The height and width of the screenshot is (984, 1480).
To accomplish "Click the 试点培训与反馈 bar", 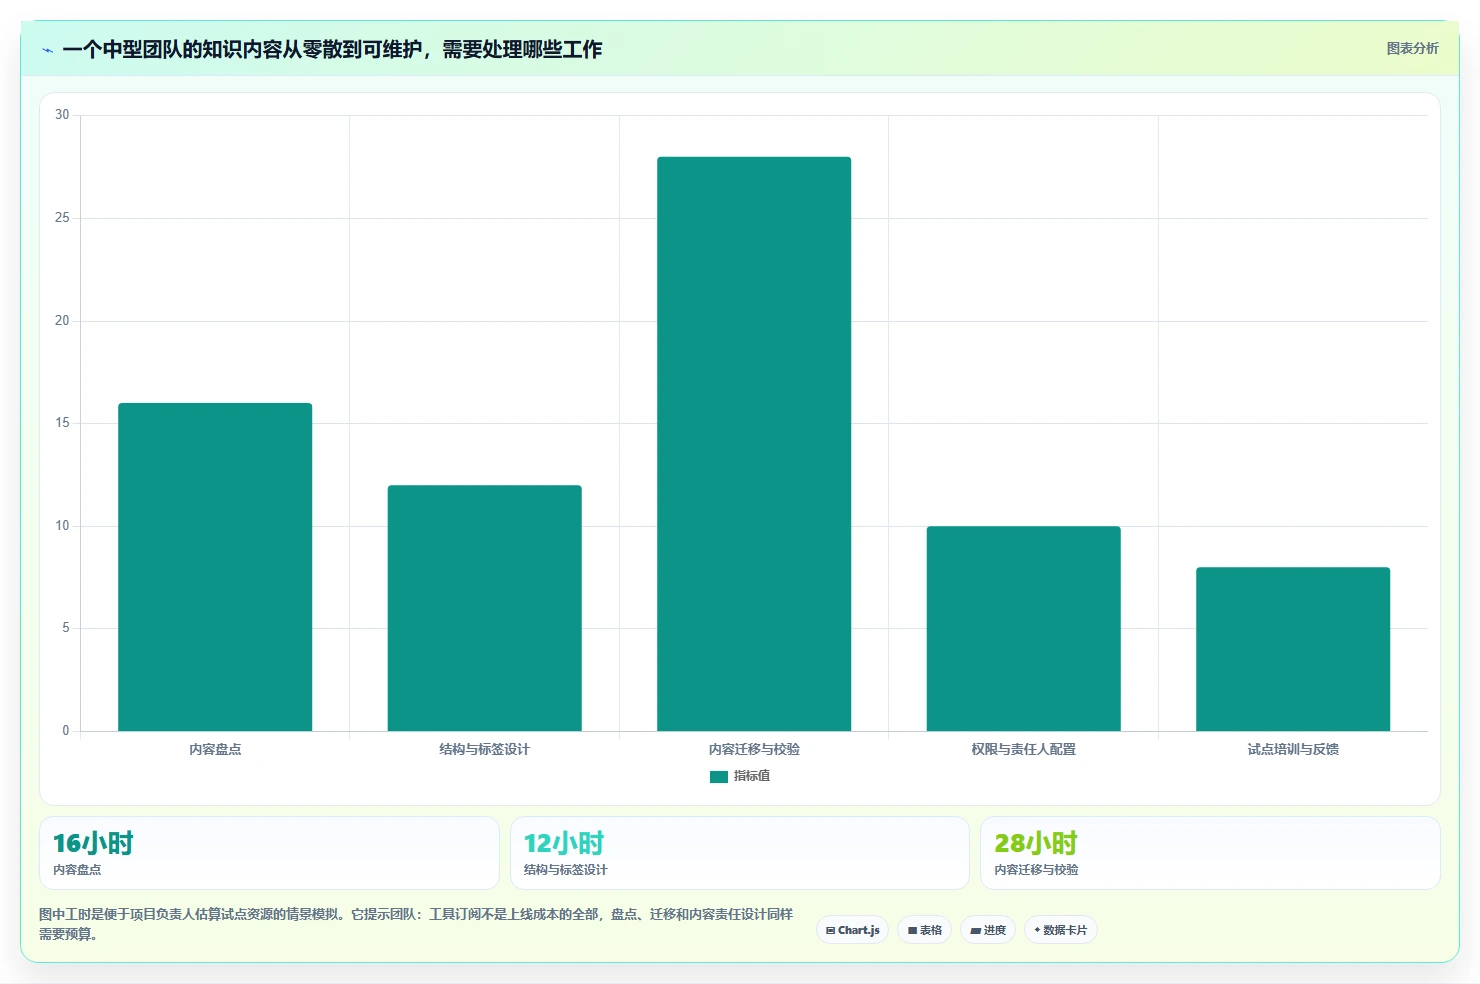I will (1293, 649).
